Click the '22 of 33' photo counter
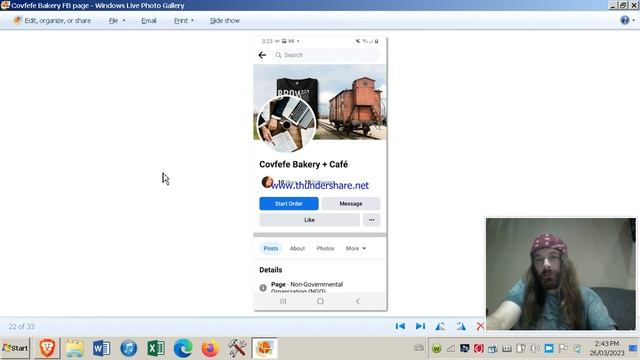The width and height of the screenshot is (640, 360). coord(22,326)
